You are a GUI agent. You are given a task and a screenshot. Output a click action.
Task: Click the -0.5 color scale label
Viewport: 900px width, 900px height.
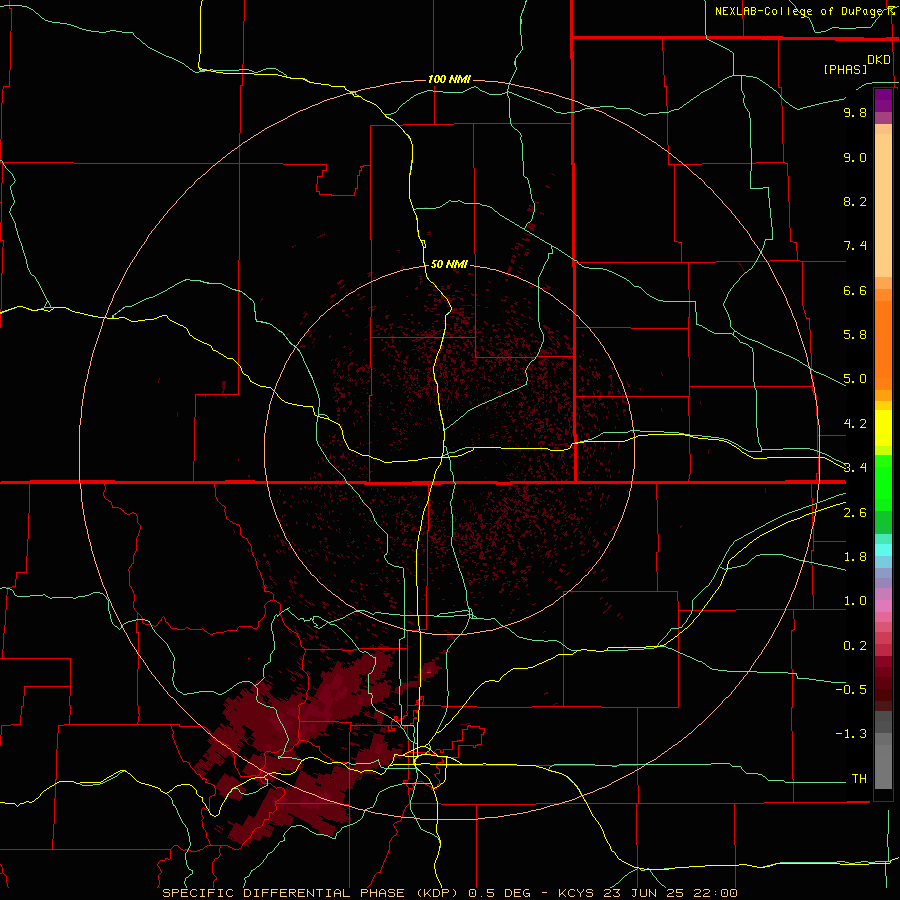pos(851,689)
